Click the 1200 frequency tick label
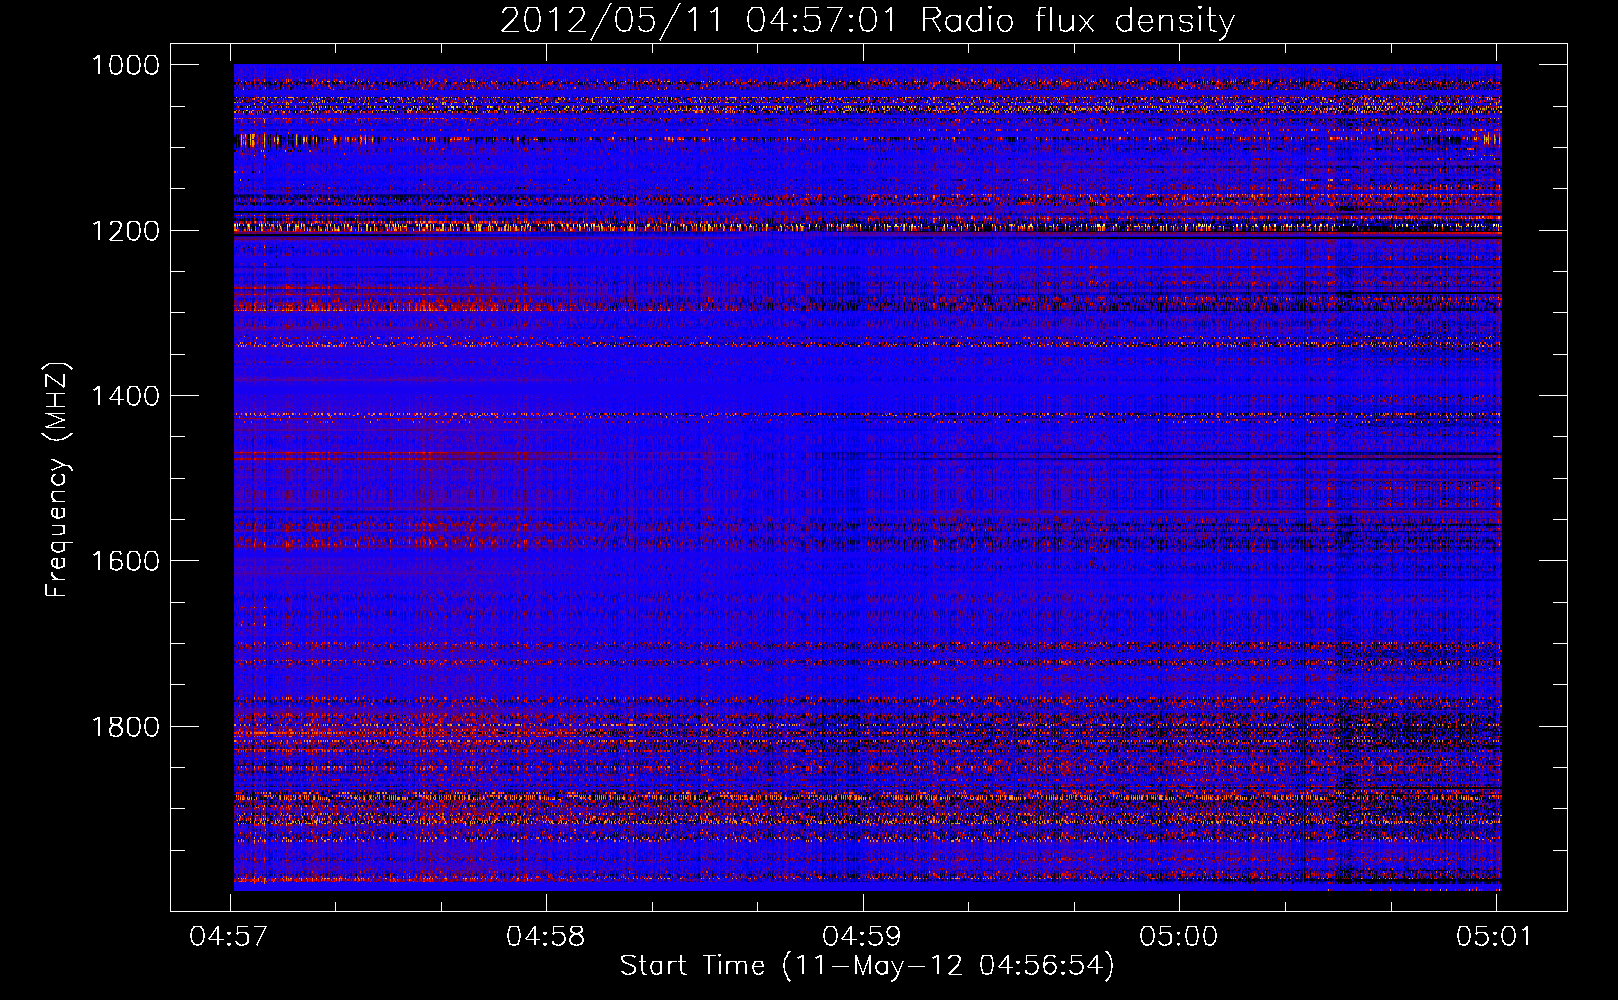This screenshot has width=1618, height=1000. (125, 231)
